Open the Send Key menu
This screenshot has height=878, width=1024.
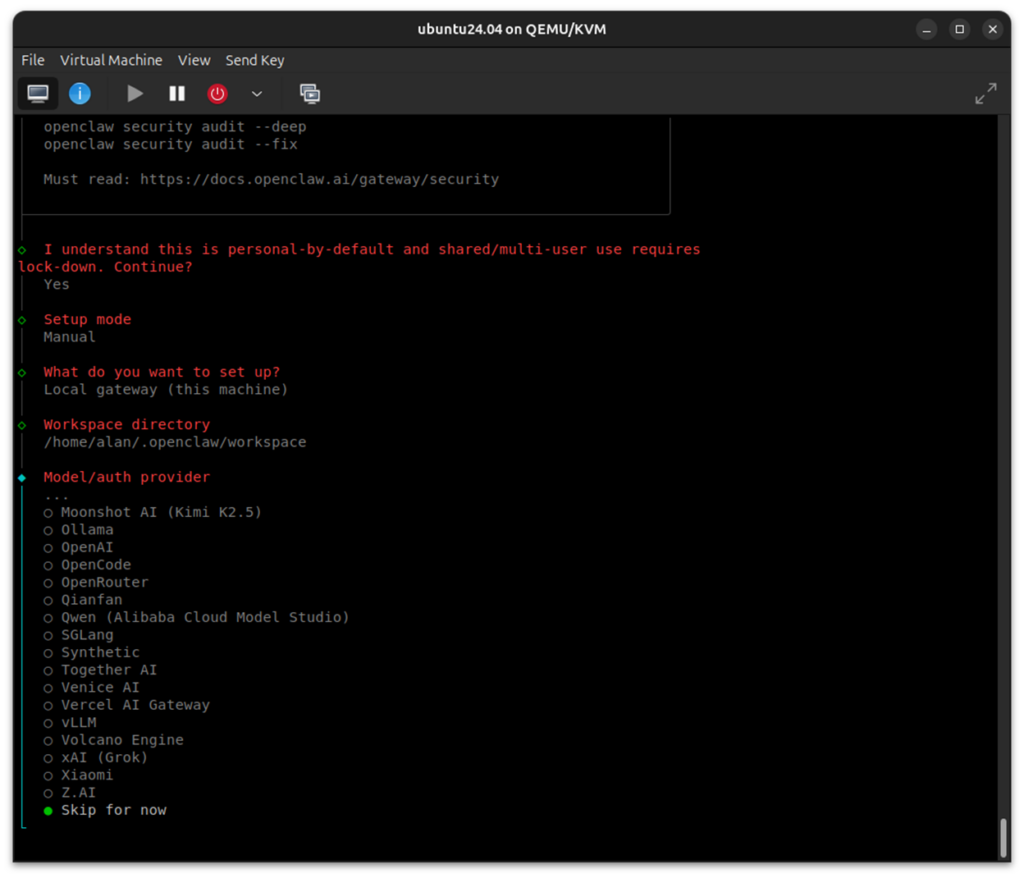pos(255,60)
